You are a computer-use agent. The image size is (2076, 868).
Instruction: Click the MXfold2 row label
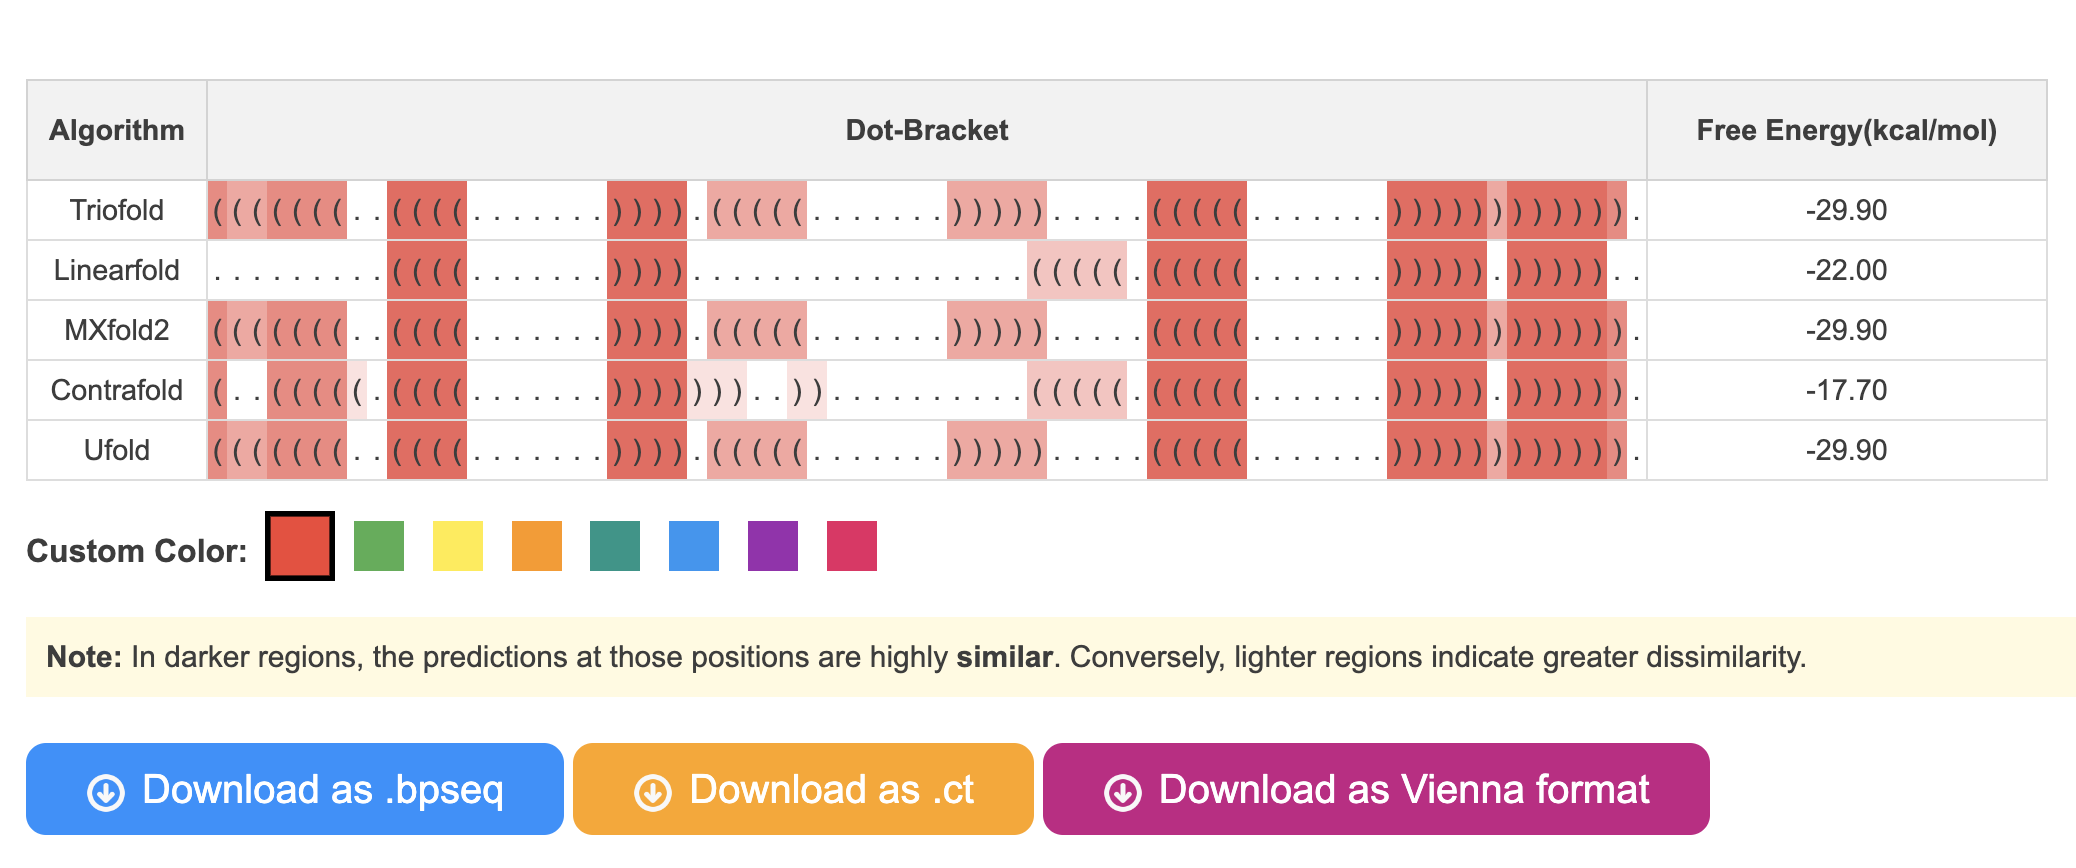(117, 330)
